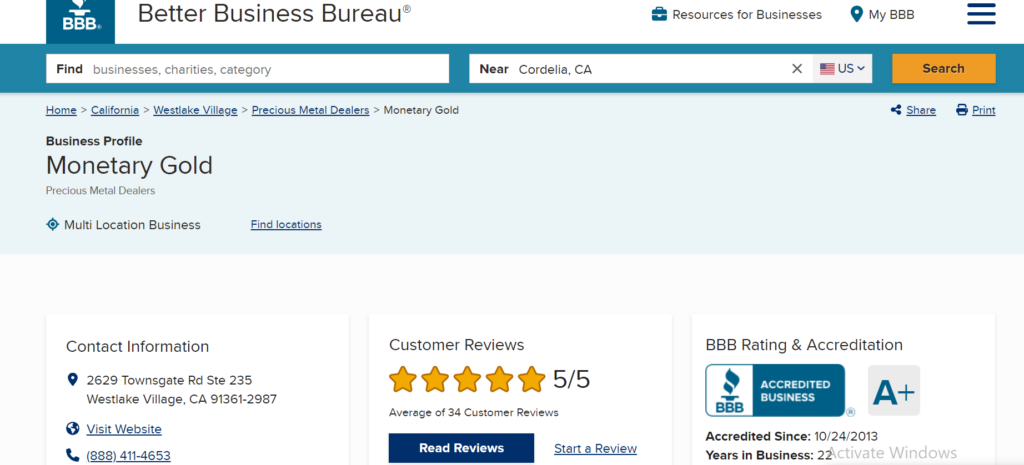Image resolution: width=1024 pixels, height=465 pixels.
Task: Click the phone icon beside the number
Action: 72,455
